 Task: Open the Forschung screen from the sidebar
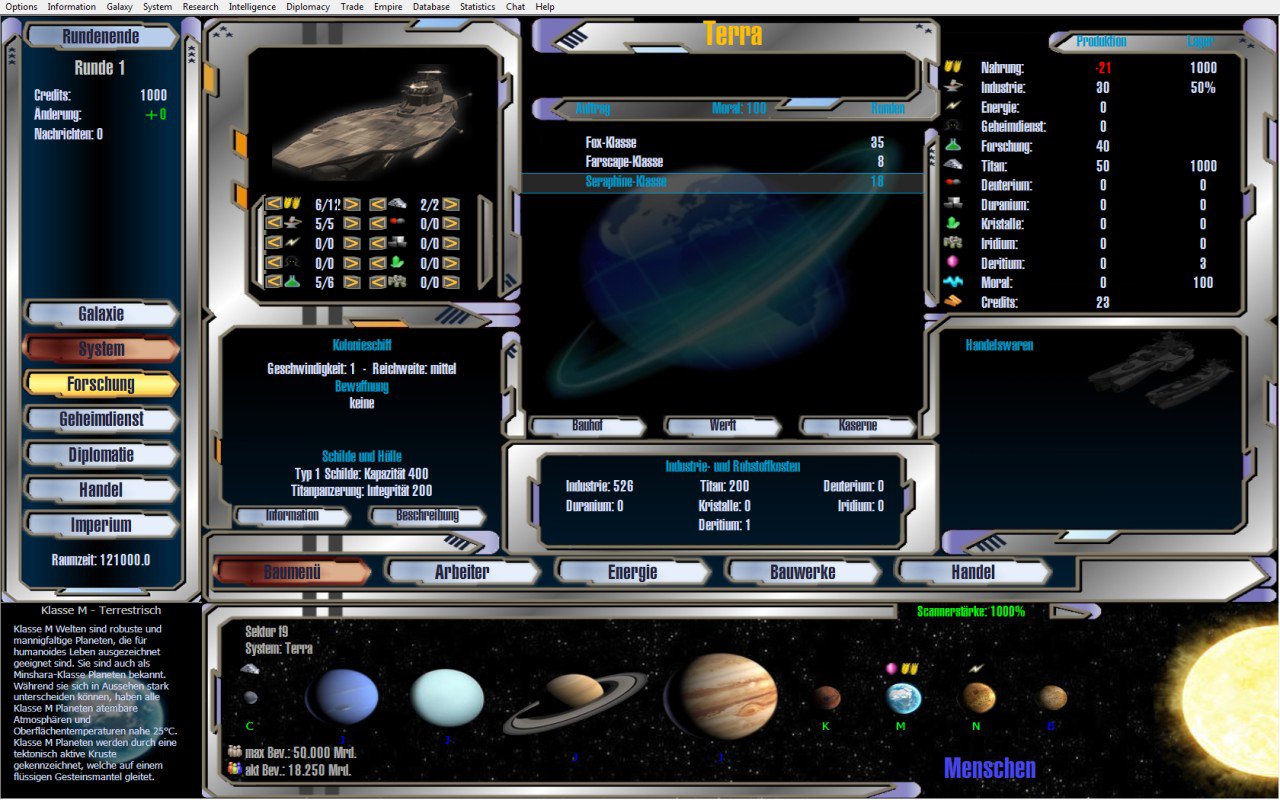101,384
